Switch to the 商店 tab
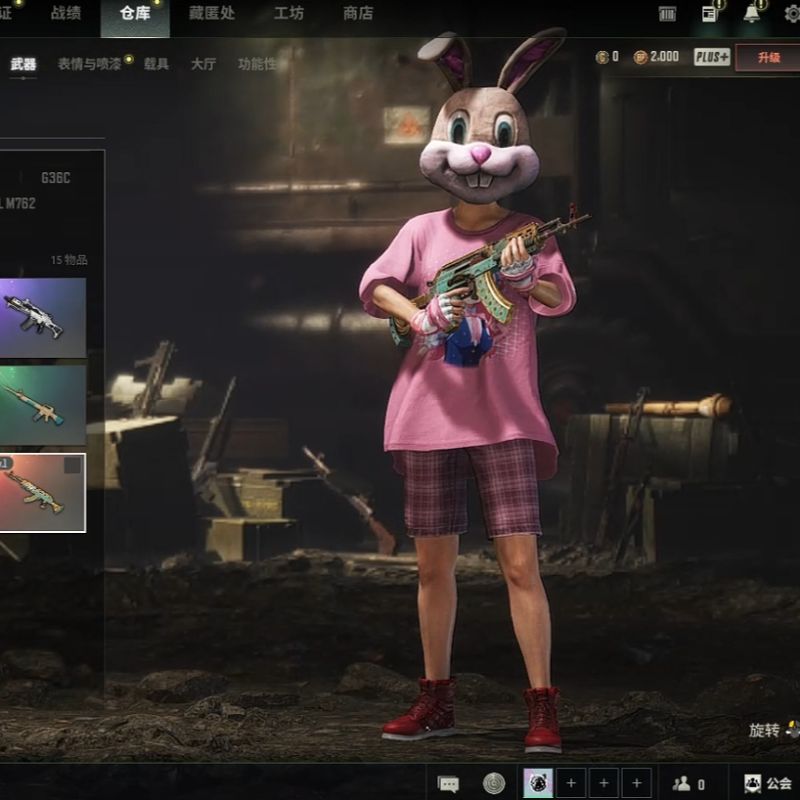This screenshot has width=800, height=800. click(x=357, y=13)
